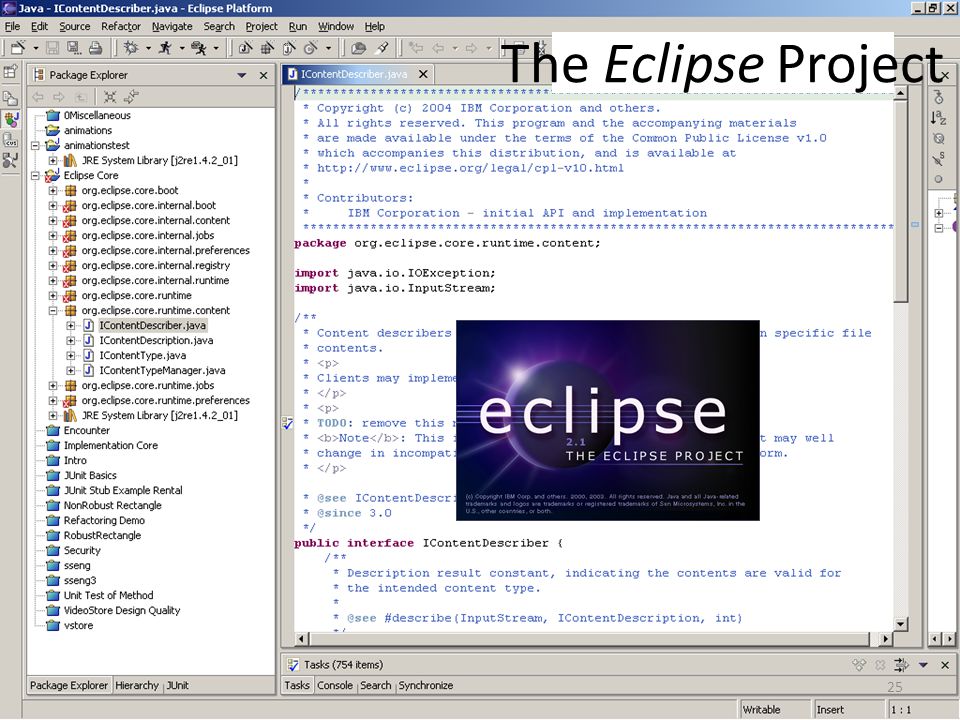Screen dimensions: 960x720
Task: Switch to the Synchronize tab
Action: (x=426, y=686)
